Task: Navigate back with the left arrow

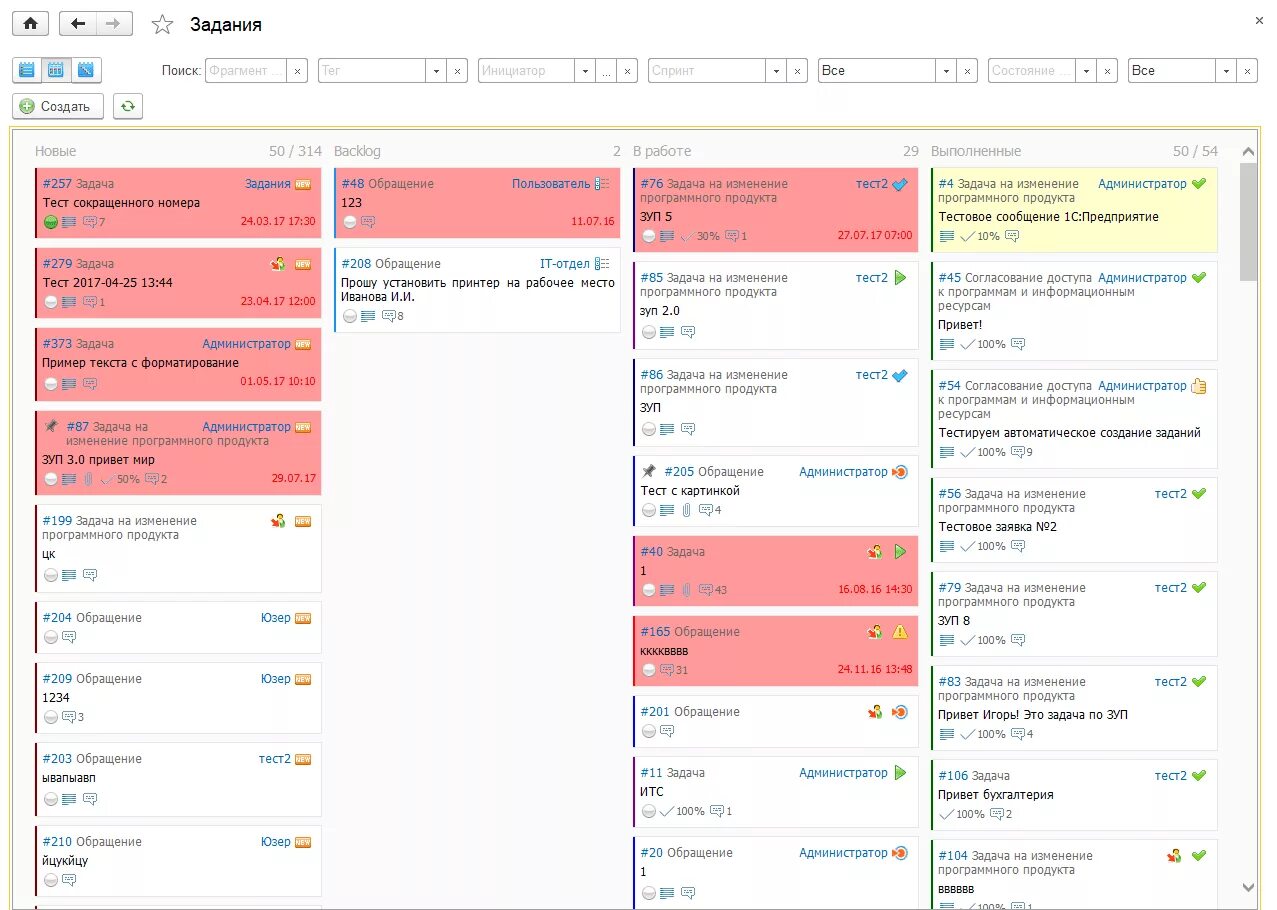Action: (x=78, y=23)
